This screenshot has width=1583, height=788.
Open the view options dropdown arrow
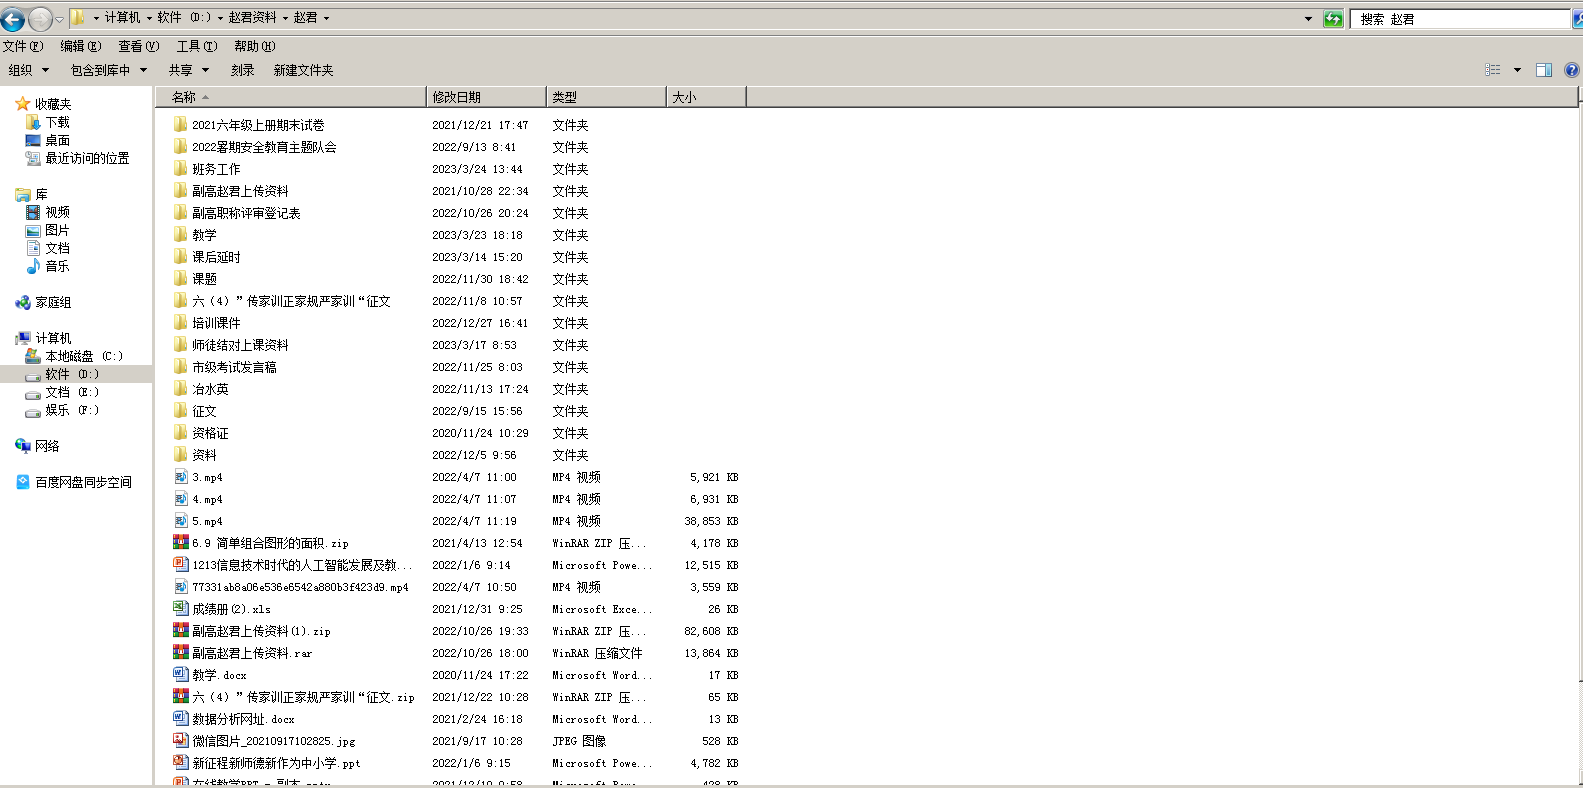(x=1517, y=70)
